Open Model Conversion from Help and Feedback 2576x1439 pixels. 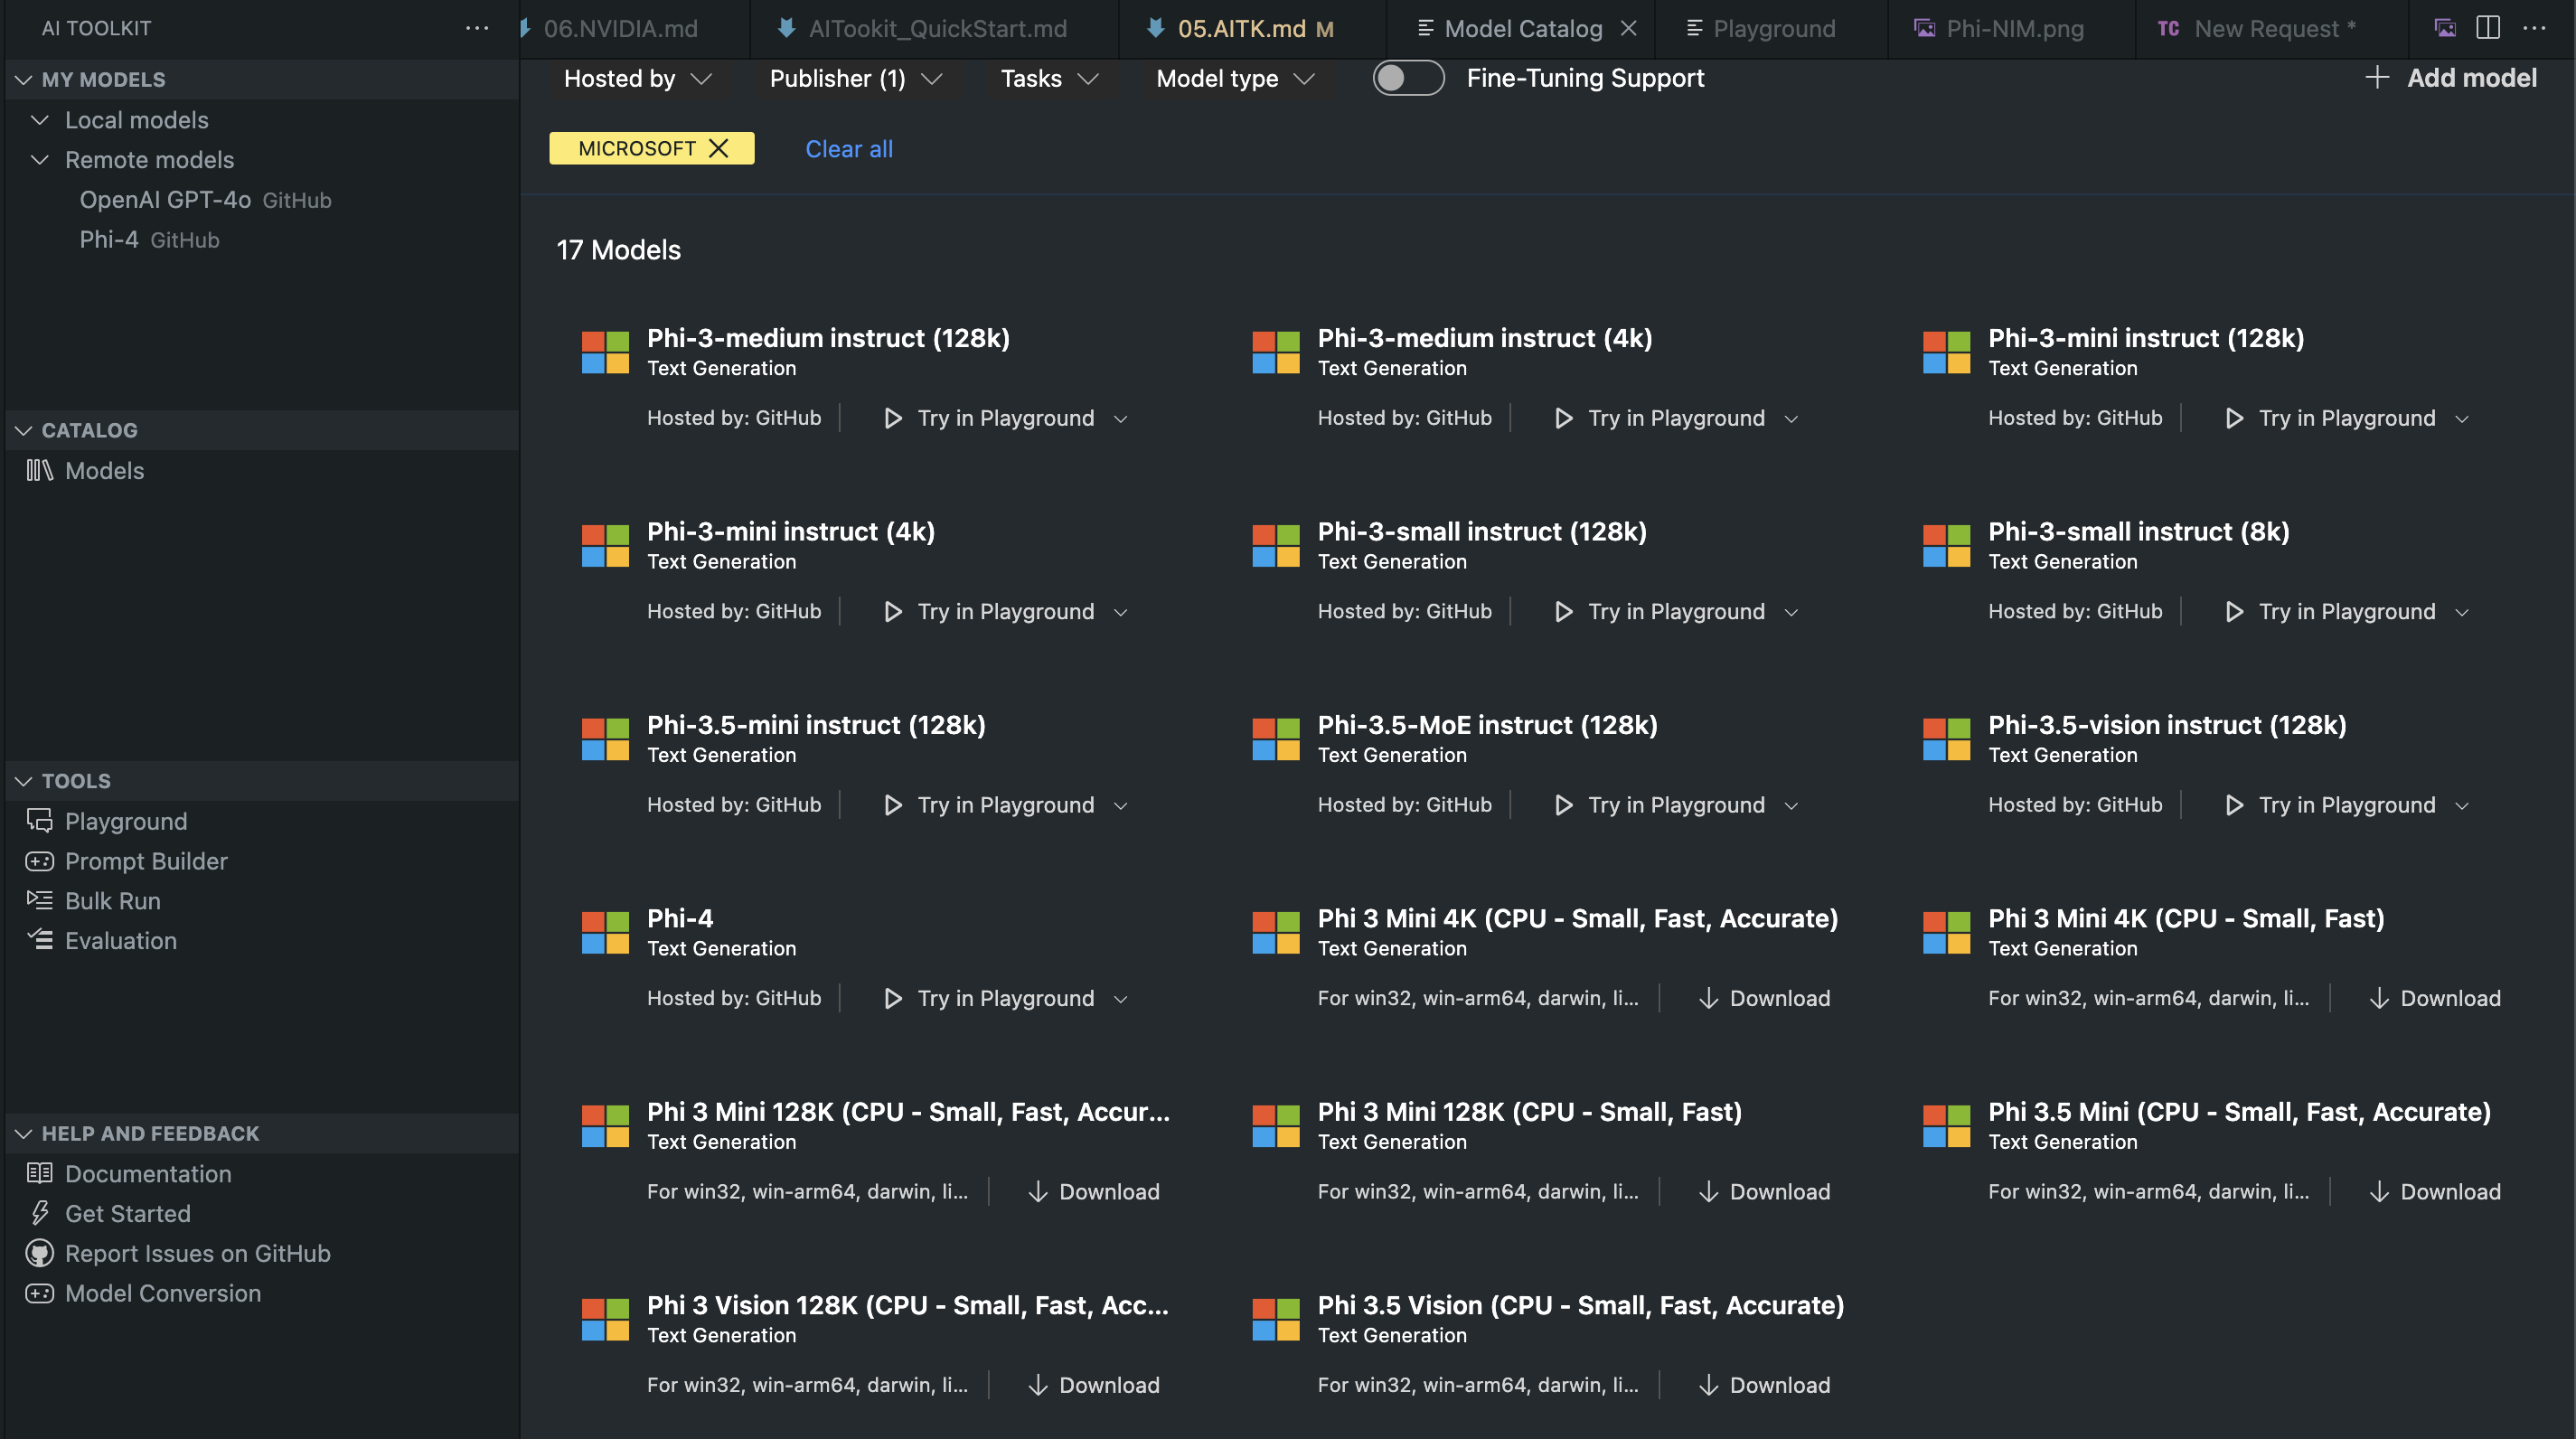point(163,1293)
